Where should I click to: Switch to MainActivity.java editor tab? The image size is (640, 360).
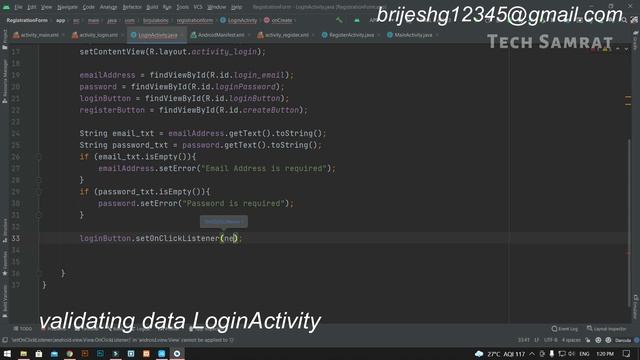click(x=413, y=35)
